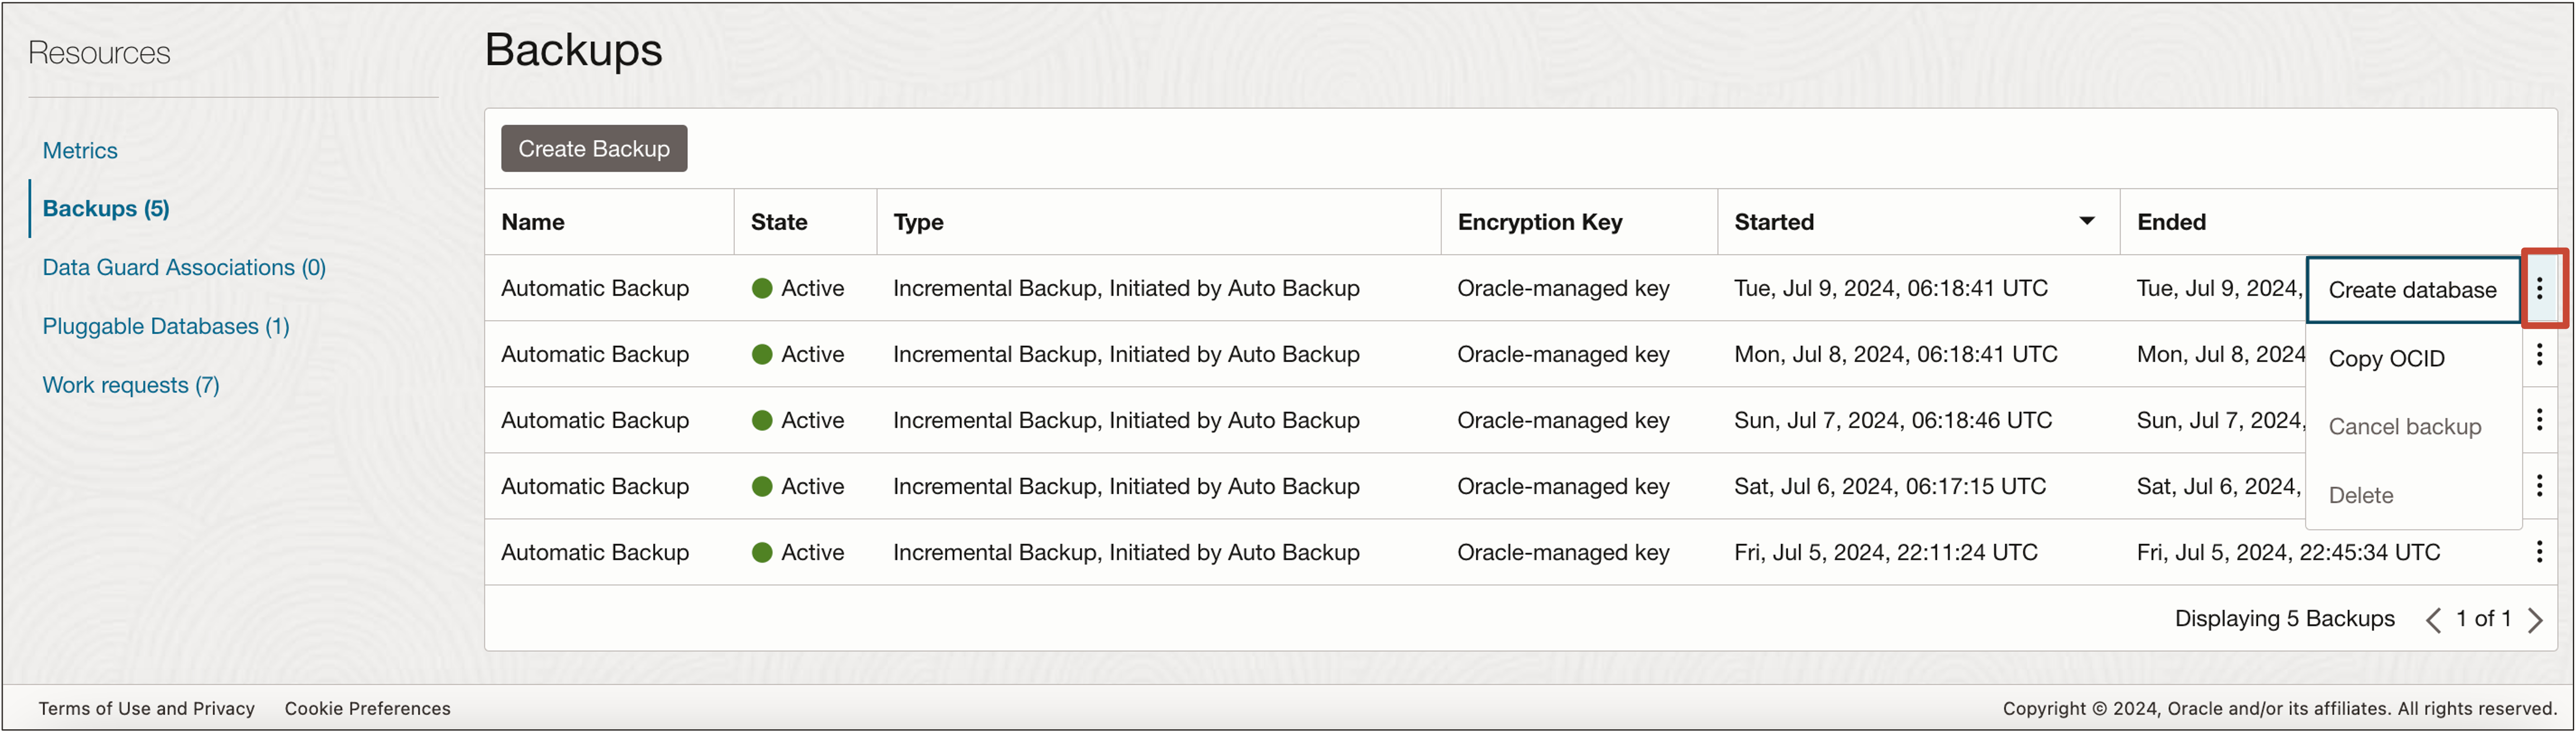The height and width of the screenshot is (732, 2576).
Task: Click Active state in the Jul 8 row
Action: point(798,354)
